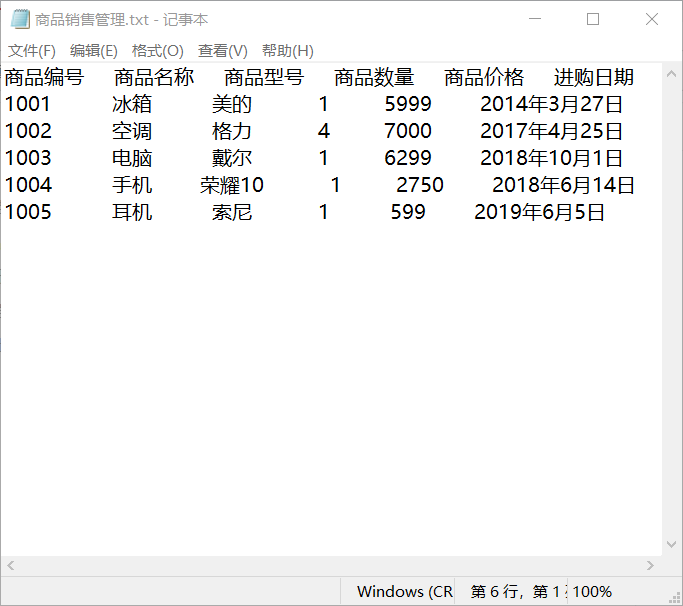Viewport: 683px width, 606px height.
Task: Click the 商品名称 header text
Action: [x=154, y=78]
